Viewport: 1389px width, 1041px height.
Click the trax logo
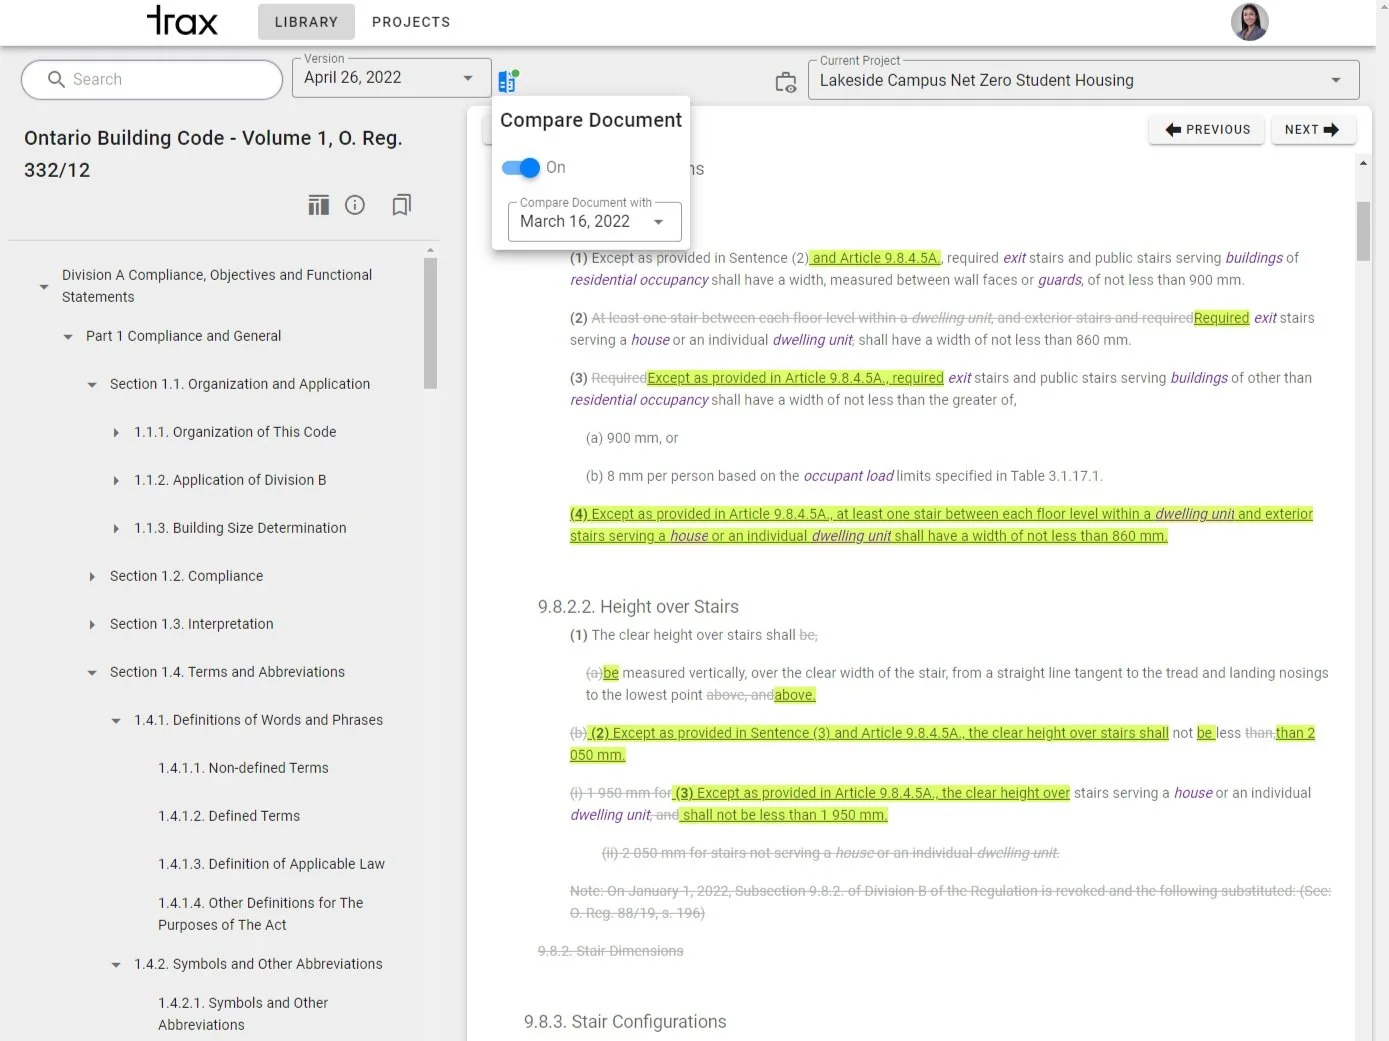pyautogui.click(x=183, y=21)
